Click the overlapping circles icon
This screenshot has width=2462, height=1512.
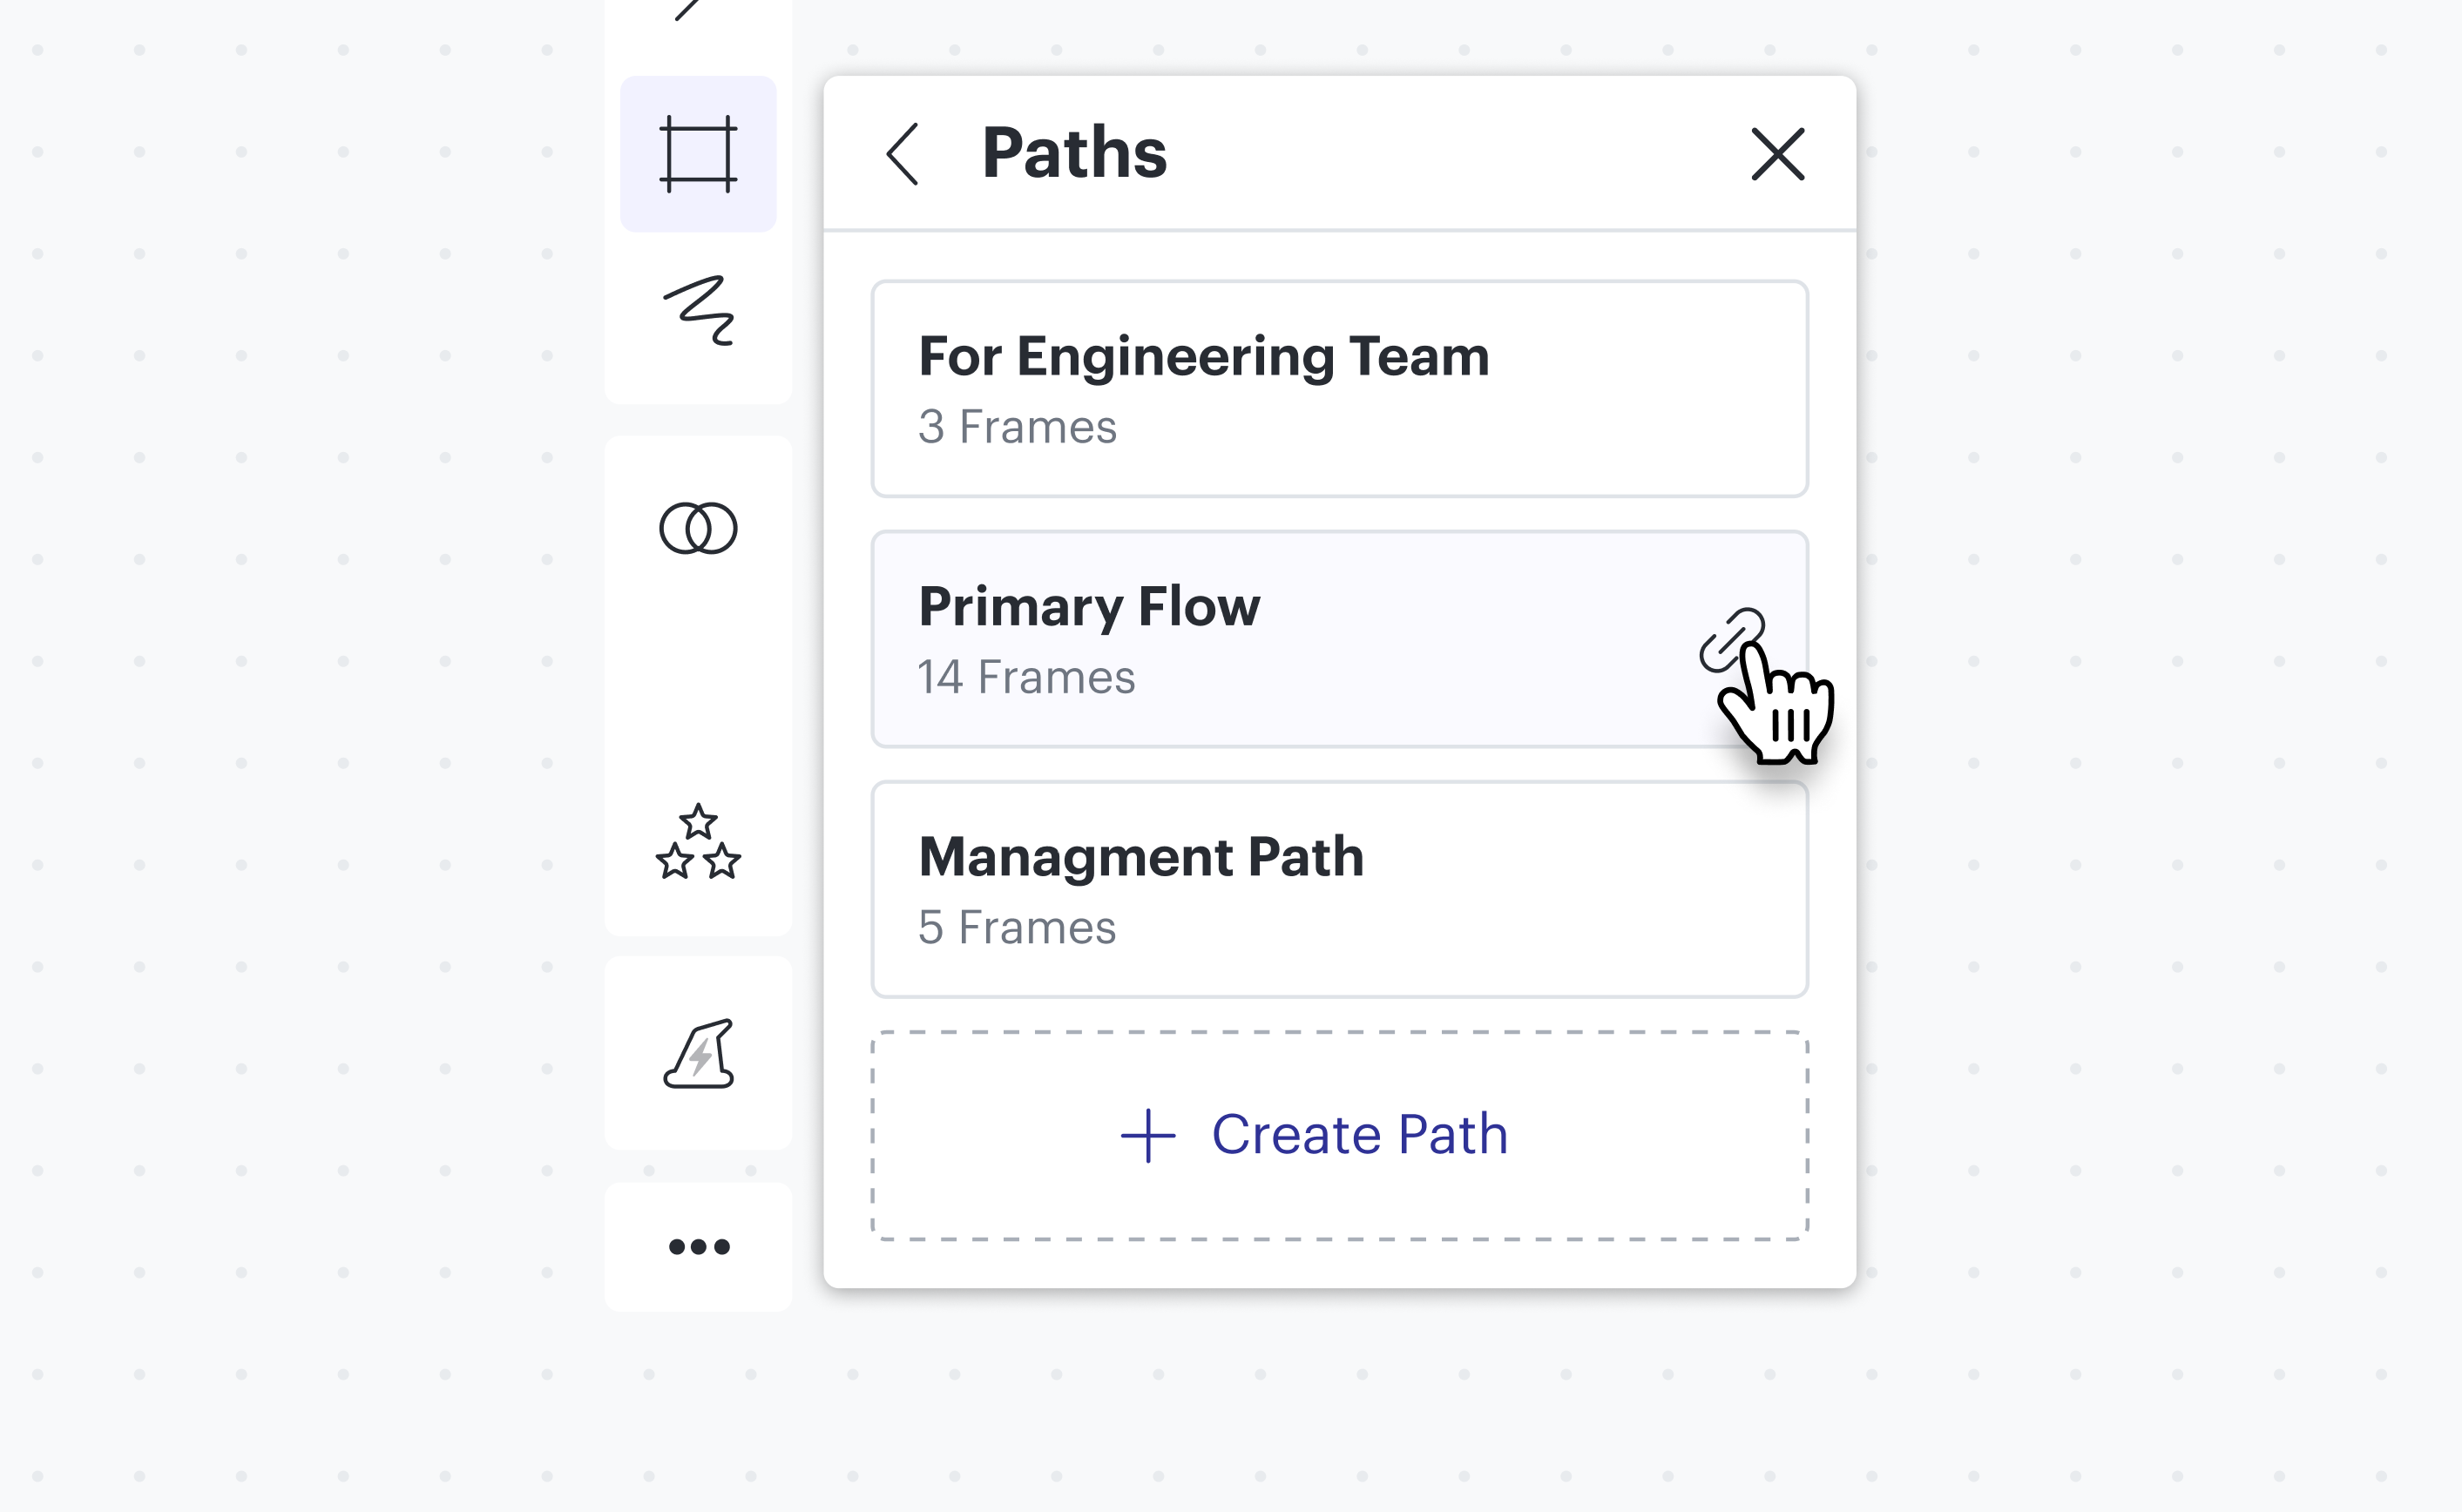point(698,528)
